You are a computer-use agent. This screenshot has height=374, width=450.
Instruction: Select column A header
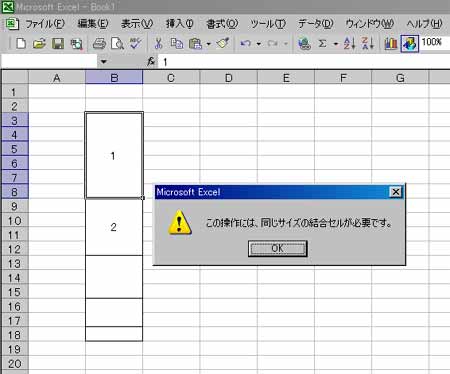[57, 78]
